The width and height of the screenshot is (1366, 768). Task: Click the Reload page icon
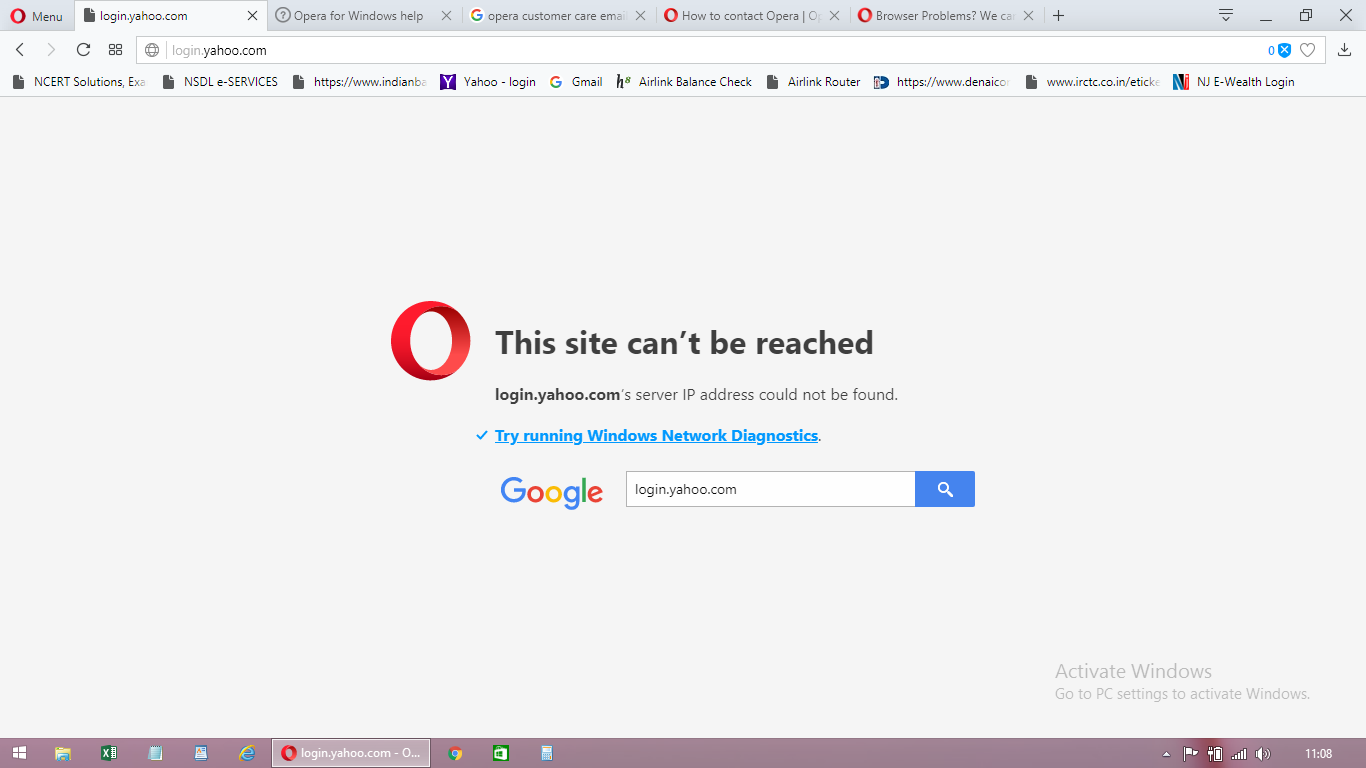[83, 50]
